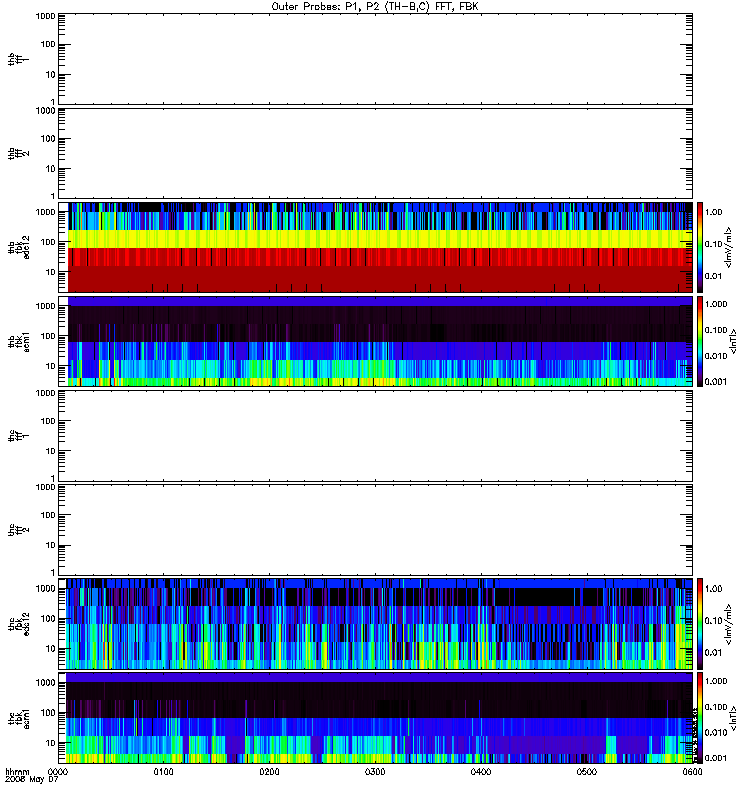Click the thc fbk scm1 color bar
The image size is (750, 800).
700,718
